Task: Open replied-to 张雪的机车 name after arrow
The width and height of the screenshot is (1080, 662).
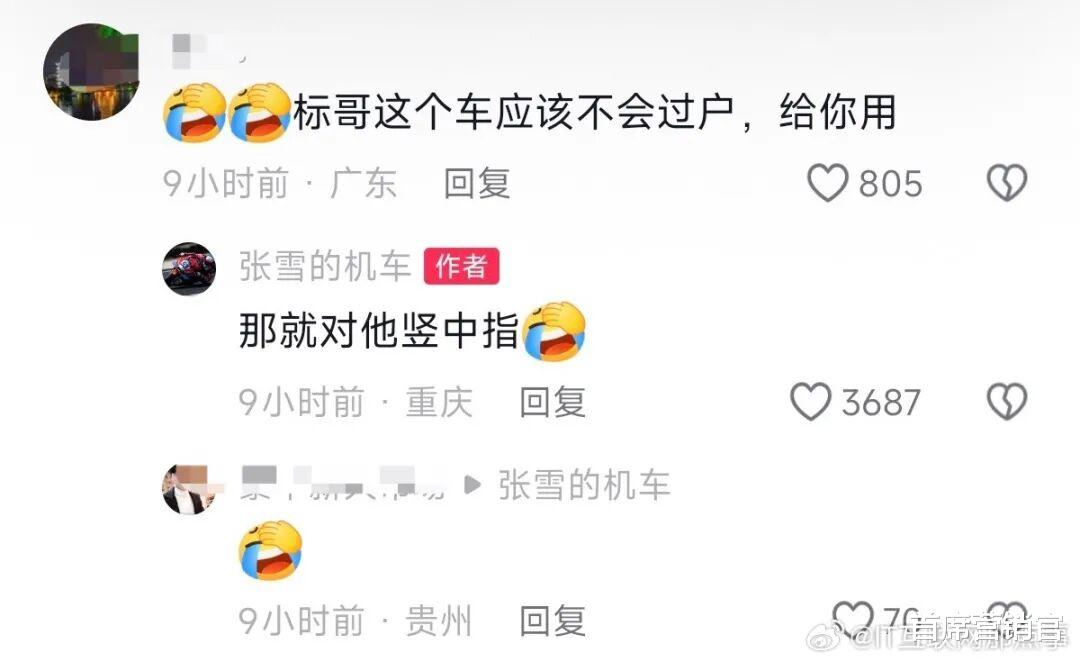Action: [x=584, y=485]
